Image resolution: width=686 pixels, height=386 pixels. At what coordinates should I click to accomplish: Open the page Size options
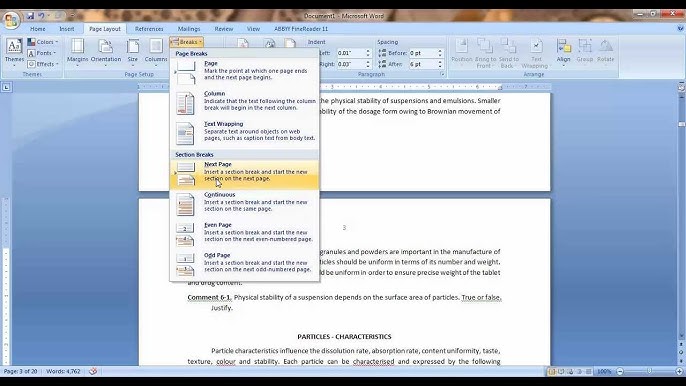tap(133, 53)
